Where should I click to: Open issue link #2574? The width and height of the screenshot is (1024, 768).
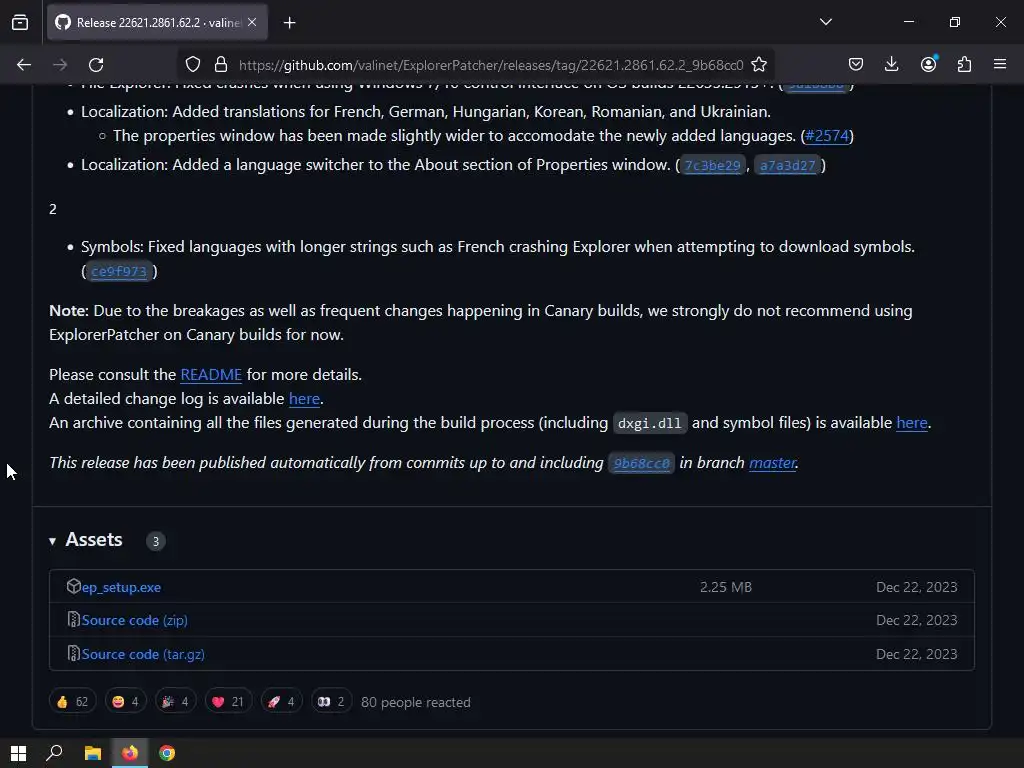tap(827, 136)
